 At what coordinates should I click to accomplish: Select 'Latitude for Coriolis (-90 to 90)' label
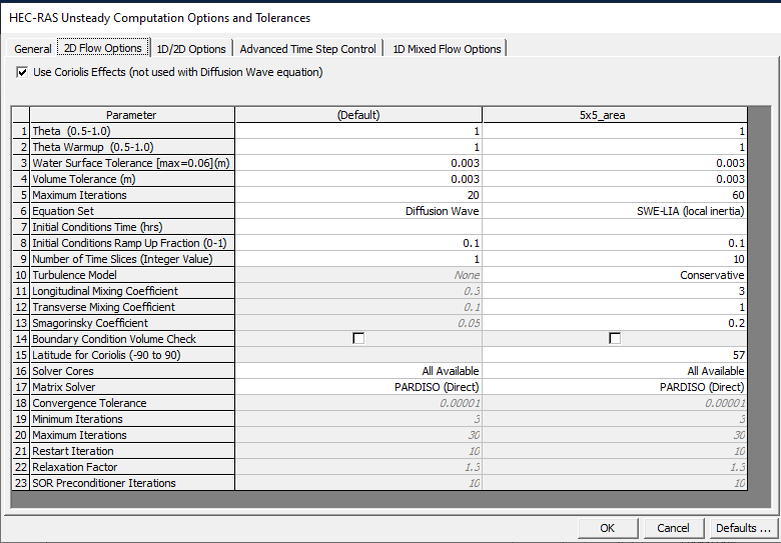pyautogui.click(x=131, y=355)
